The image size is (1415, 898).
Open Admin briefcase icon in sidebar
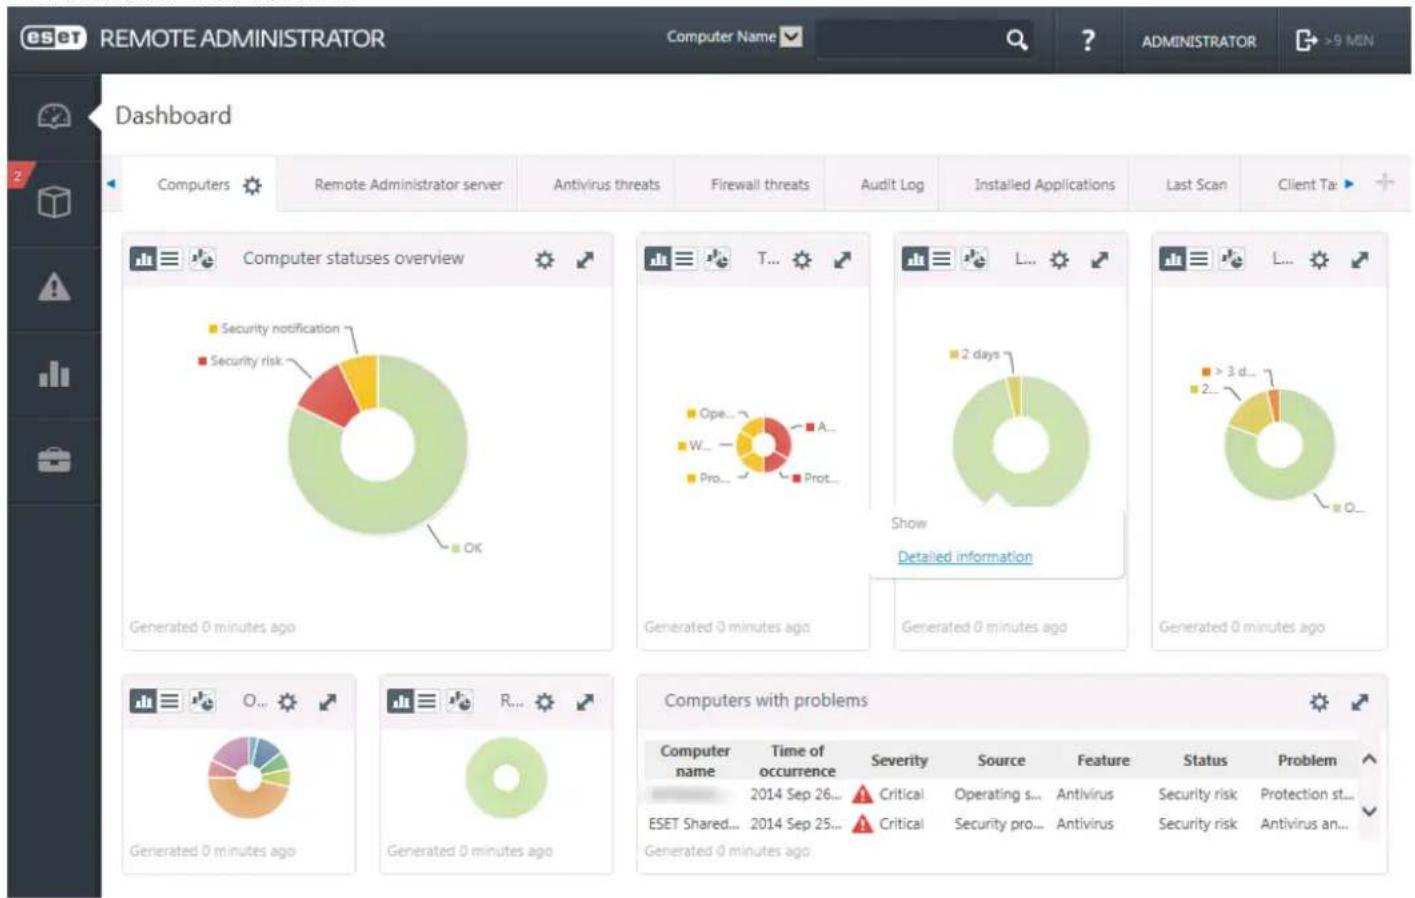[54, 460]
